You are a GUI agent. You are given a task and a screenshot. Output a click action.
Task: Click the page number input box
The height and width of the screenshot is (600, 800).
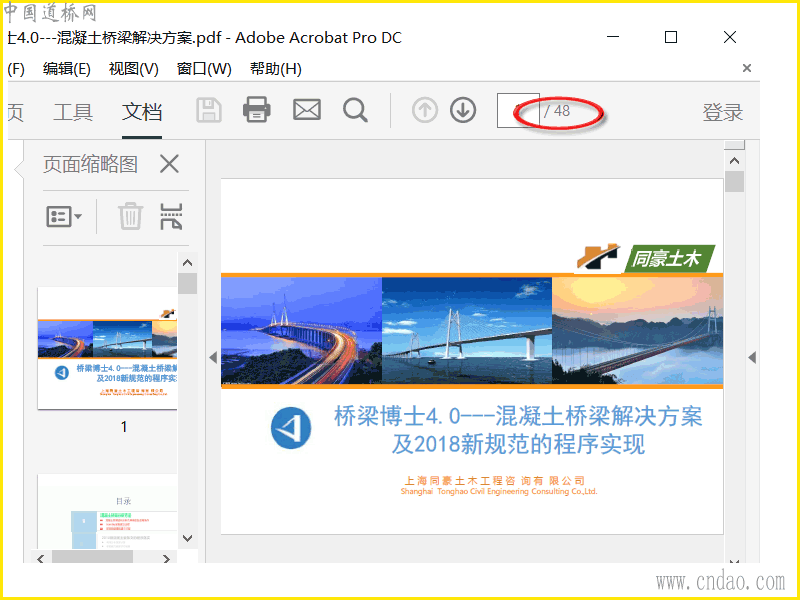click(x=518, y=110)
